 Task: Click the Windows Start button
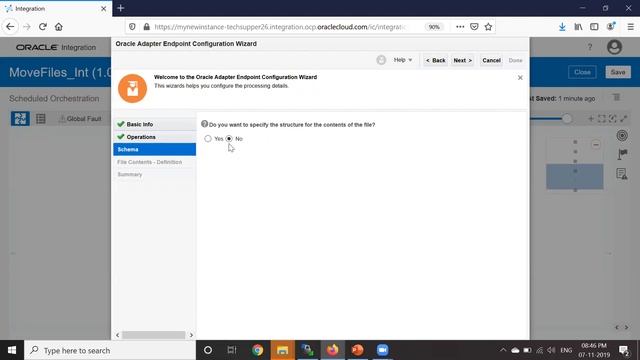12,350
